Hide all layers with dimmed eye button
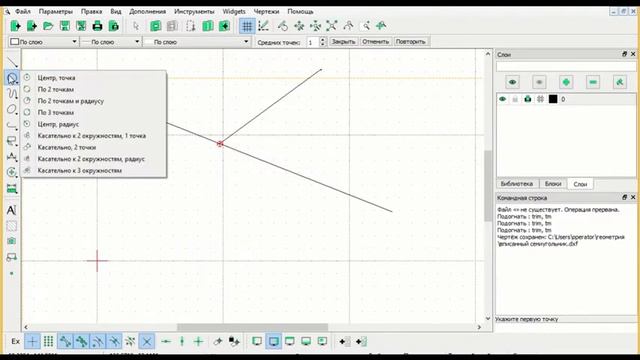This screenshot has height=360, width=640. [539, 82]
